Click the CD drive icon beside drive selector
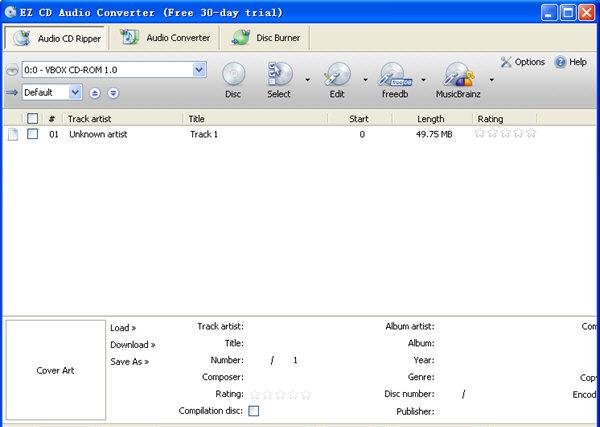This screenshot has width=600, height=427. pos(12,70)
